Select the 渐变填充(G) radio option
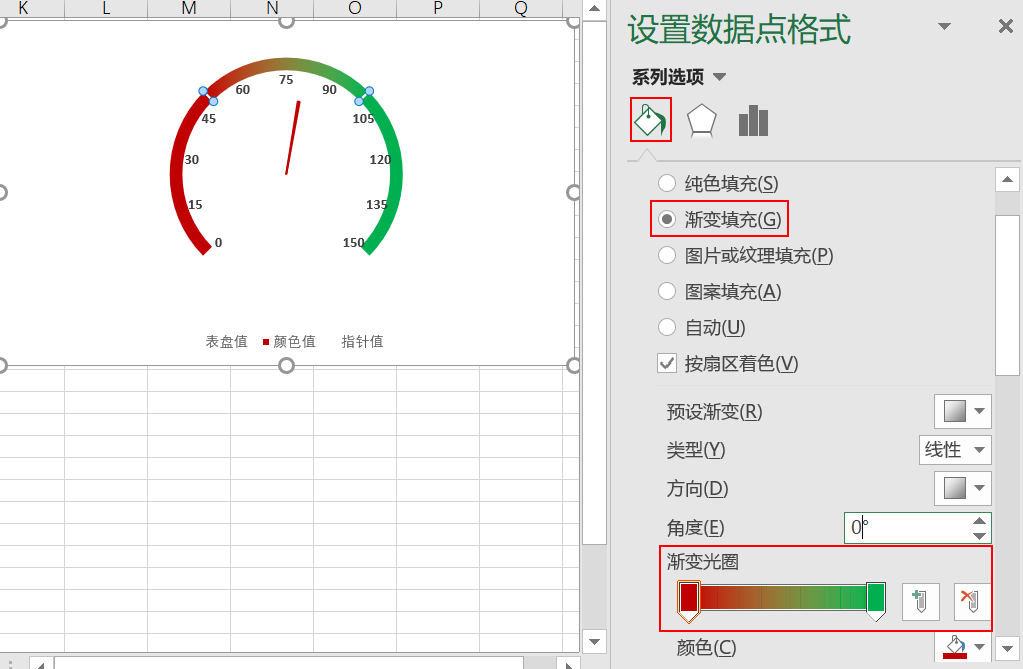The height and width of the screenshot is (669, 1023). [720, 219]
